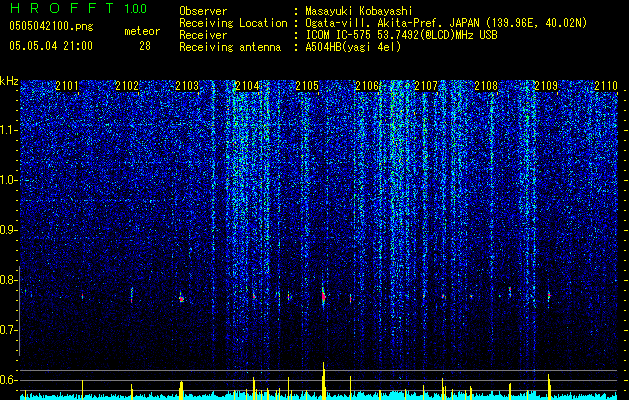Click the 2103 time marker
Viewport: 629px width, 400px height.
tap(187, 86)
